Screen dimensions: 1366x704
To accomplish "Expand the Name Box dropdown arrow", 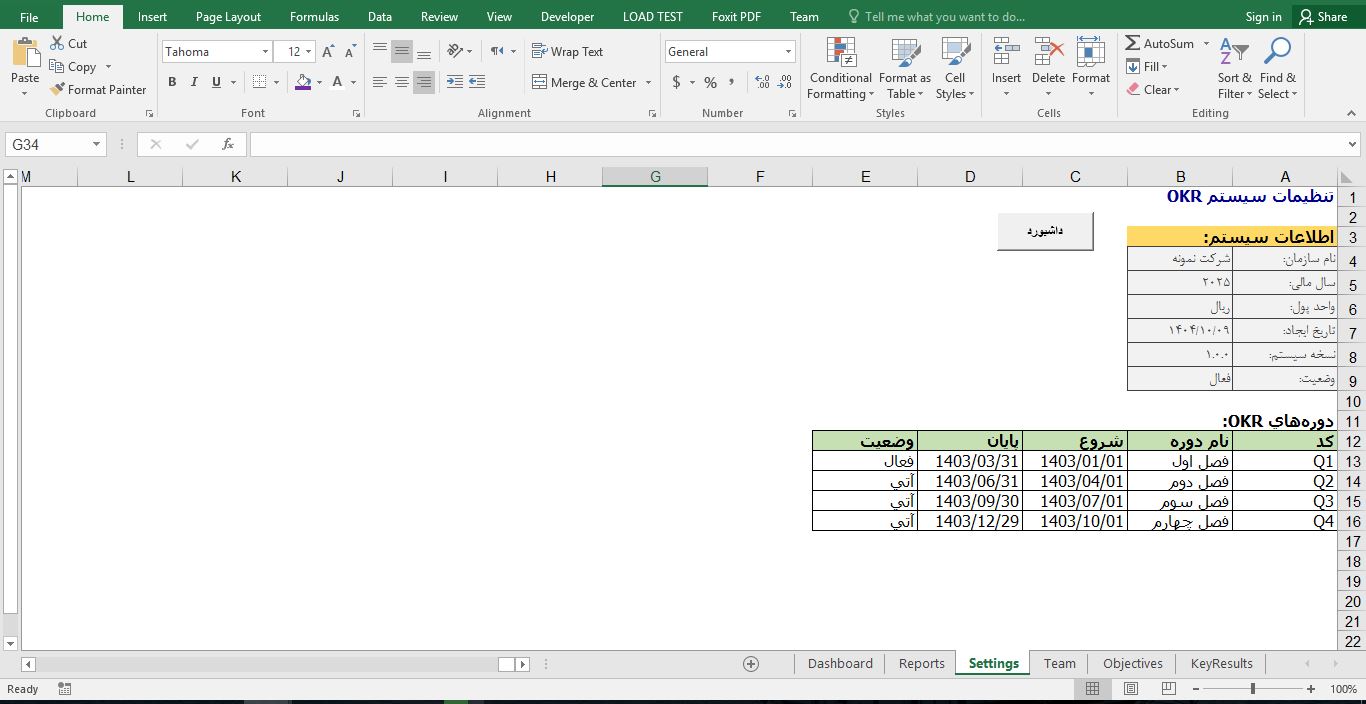I will (x=97, y=145).
